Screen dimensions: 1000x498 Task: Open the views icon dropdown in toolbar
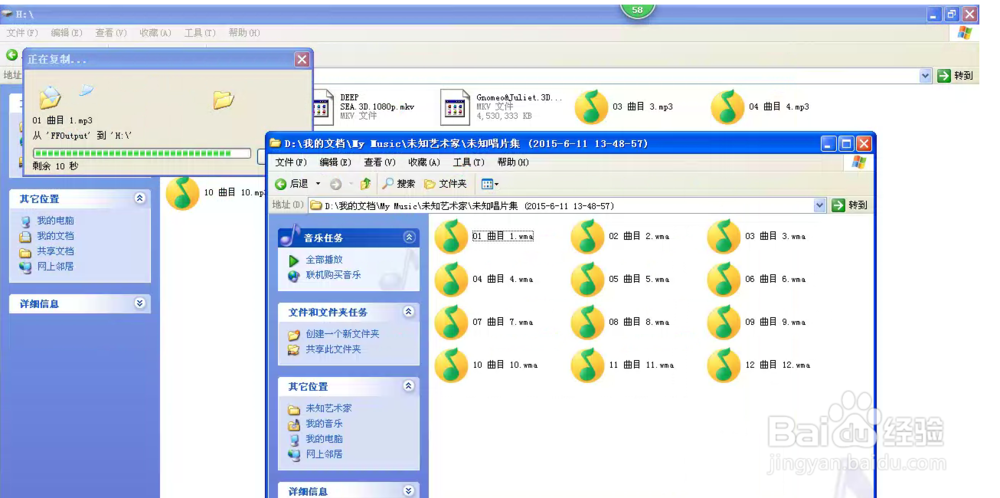coord(490,184)
